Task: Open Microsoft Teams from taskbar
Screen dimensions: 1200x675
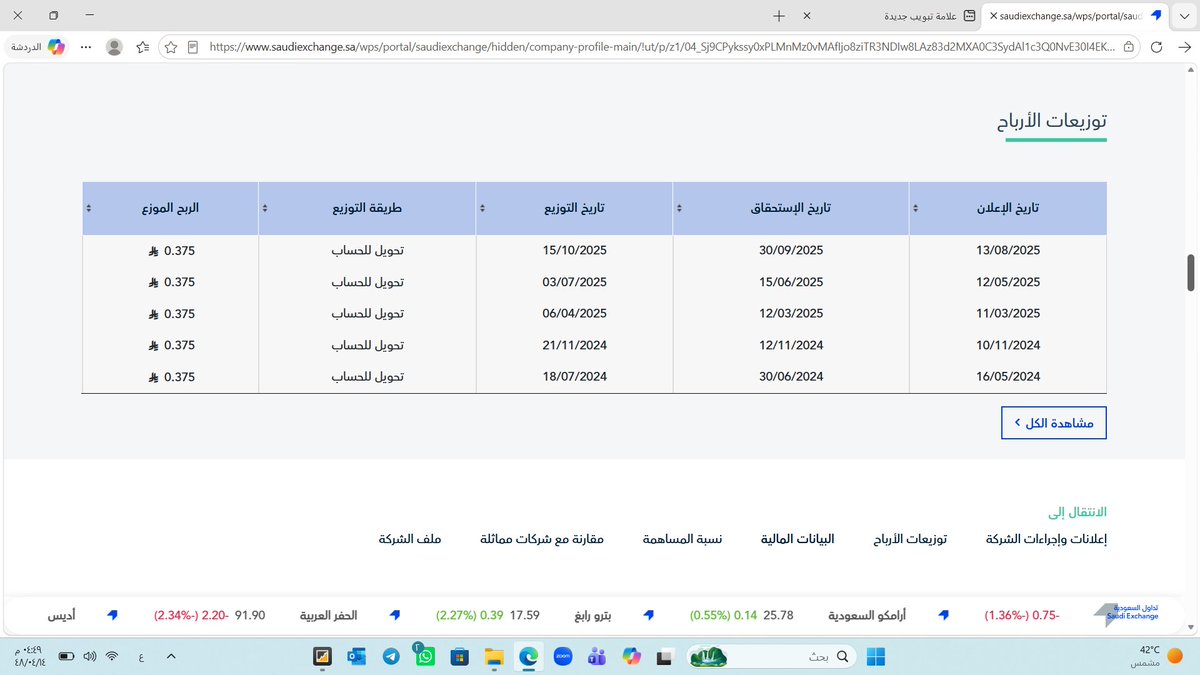Action: [x=597, y=656]
